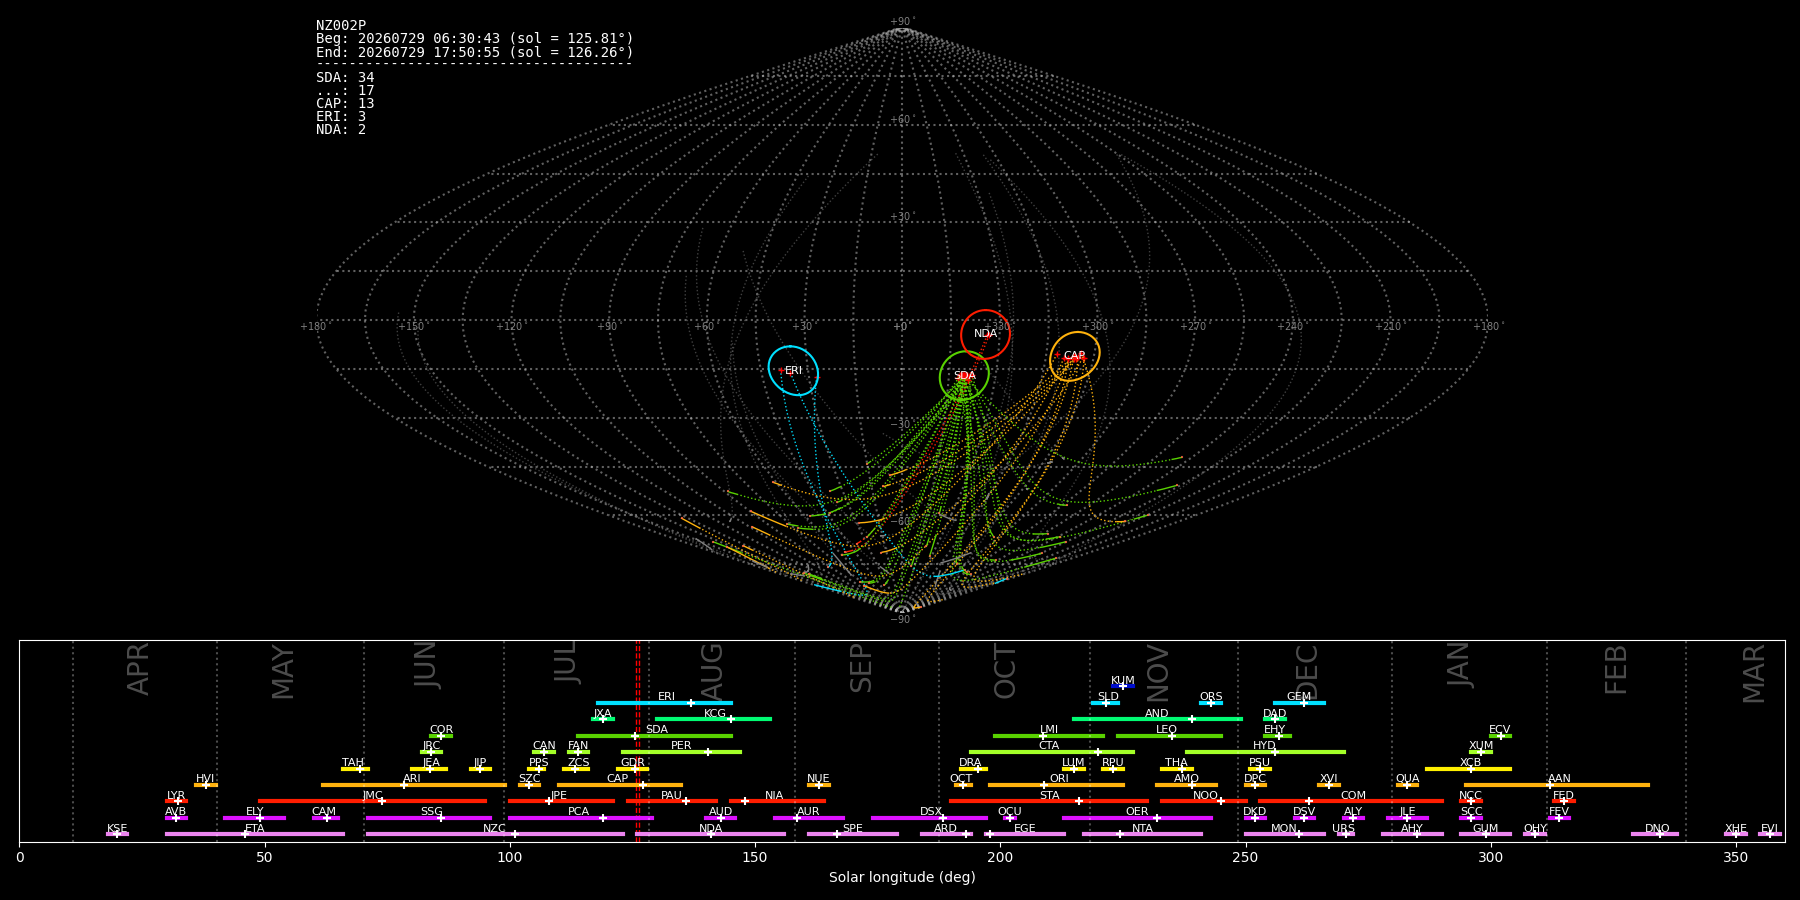Select the GEM shower bar in timeline
Screen dimensions: 1800x900
pos(1299,703)
